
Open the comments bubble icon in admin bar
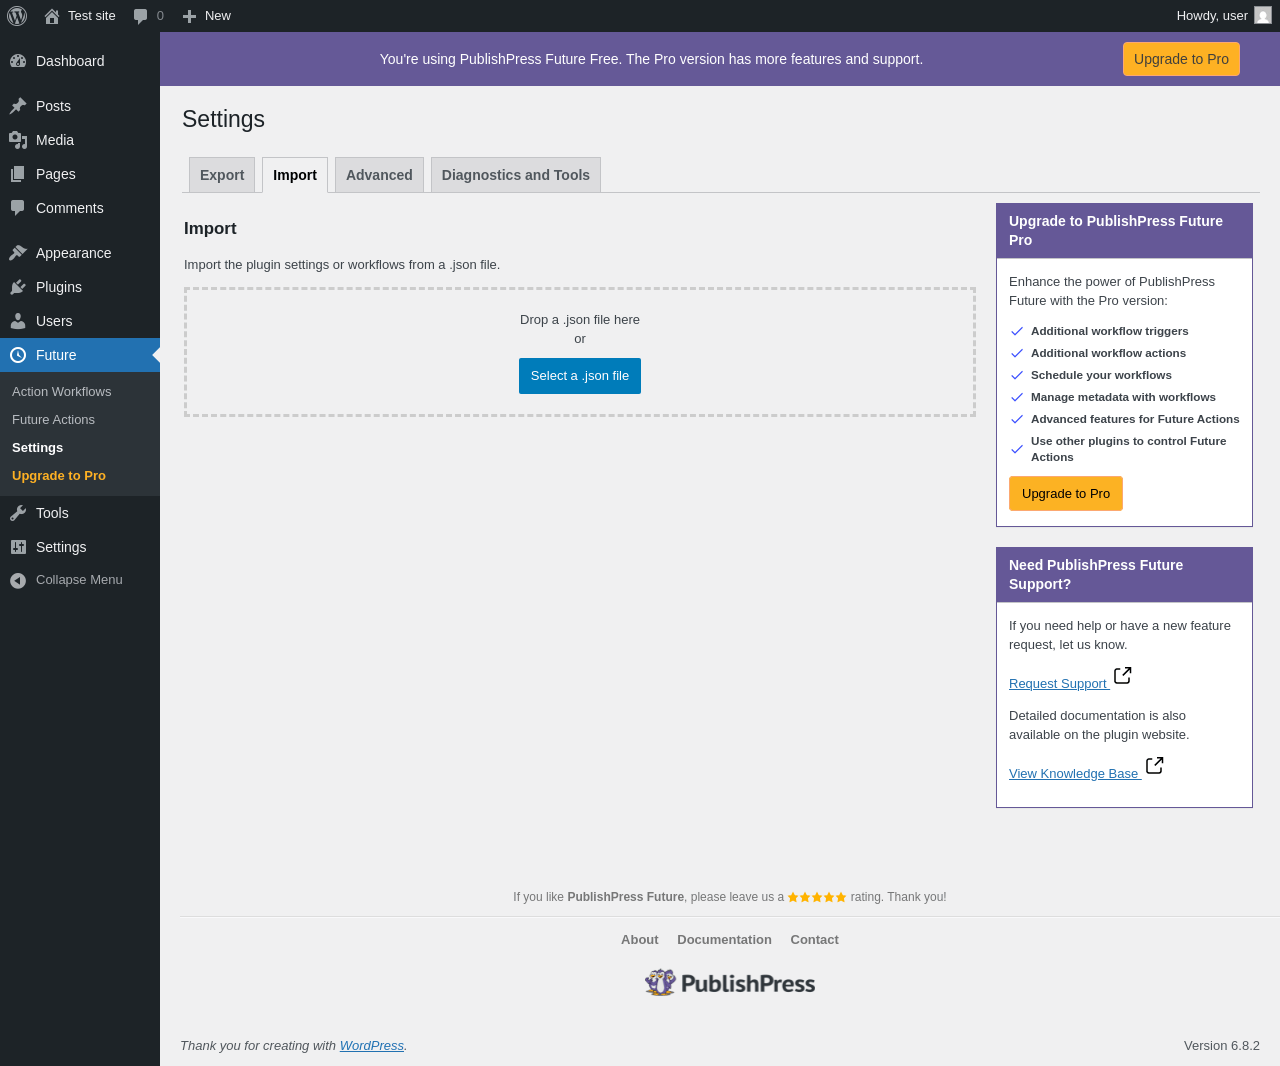pos(141,16)
